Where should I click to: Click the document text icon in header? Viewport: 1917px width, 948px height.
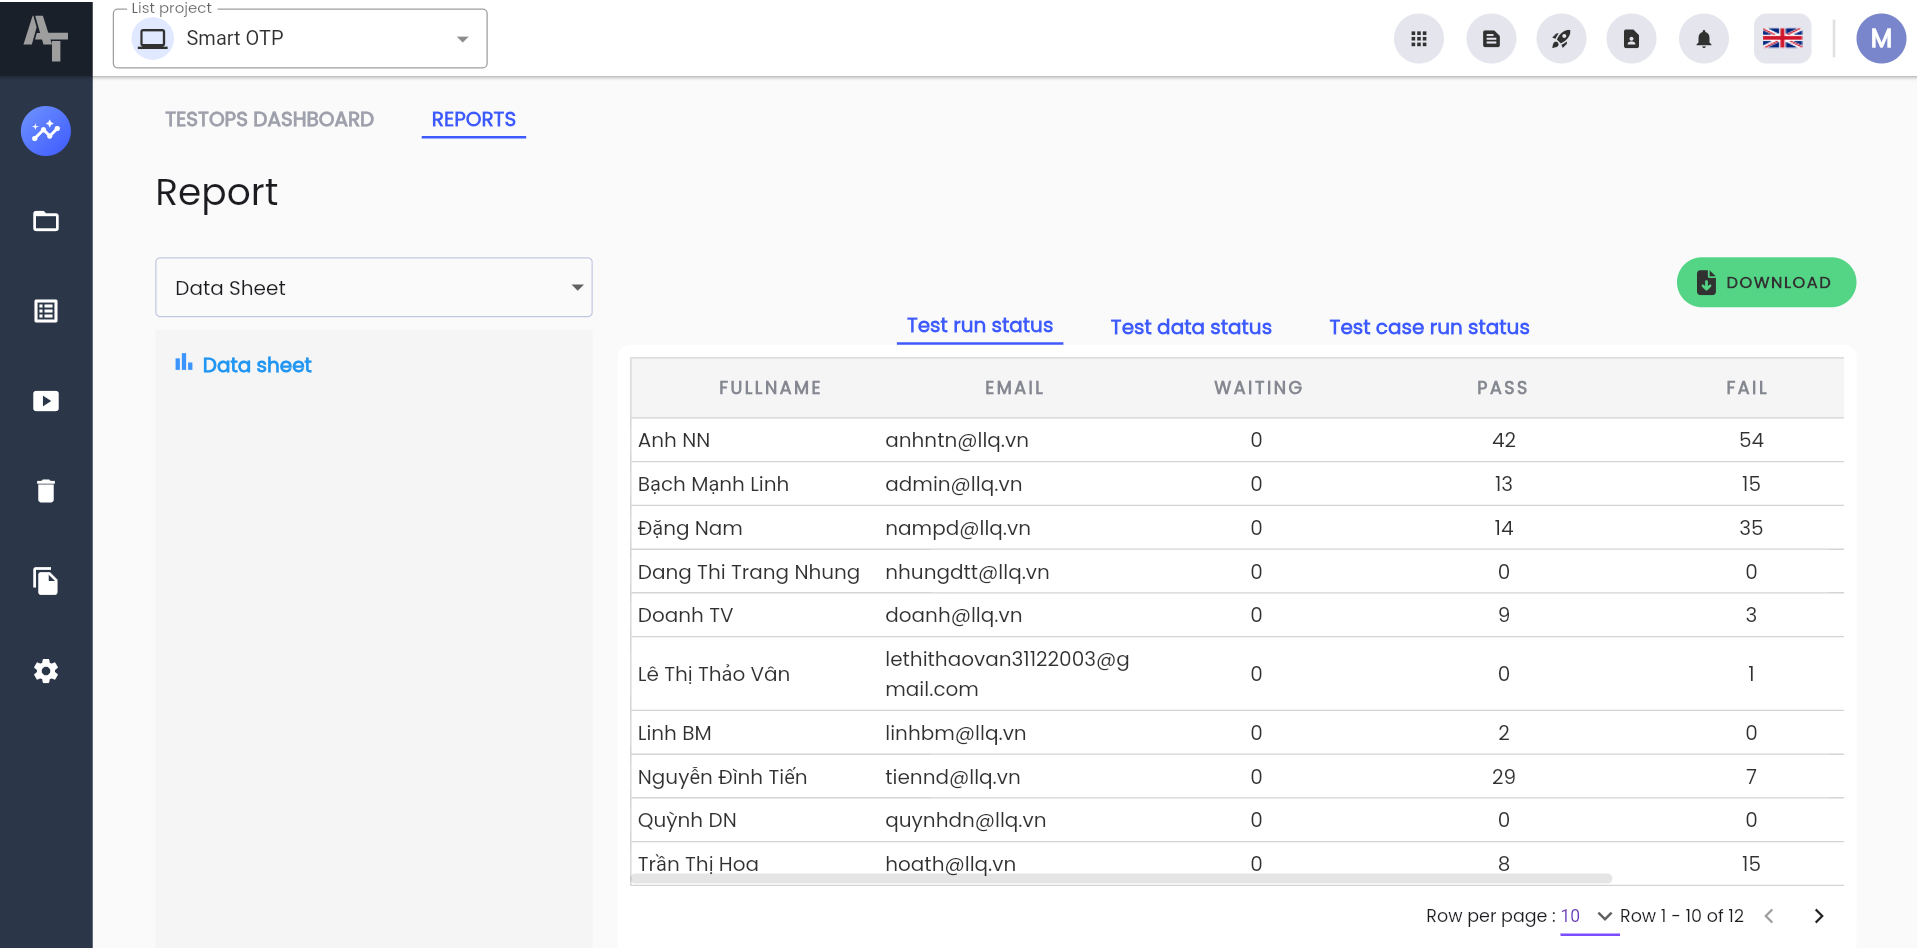point(1491,39)
